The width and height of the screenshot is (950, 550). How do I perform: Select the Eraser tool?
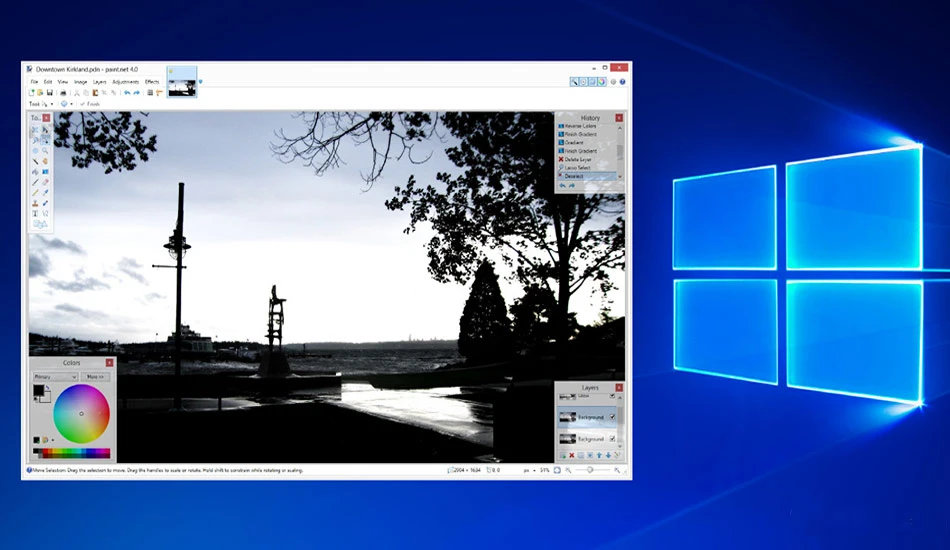45,182
